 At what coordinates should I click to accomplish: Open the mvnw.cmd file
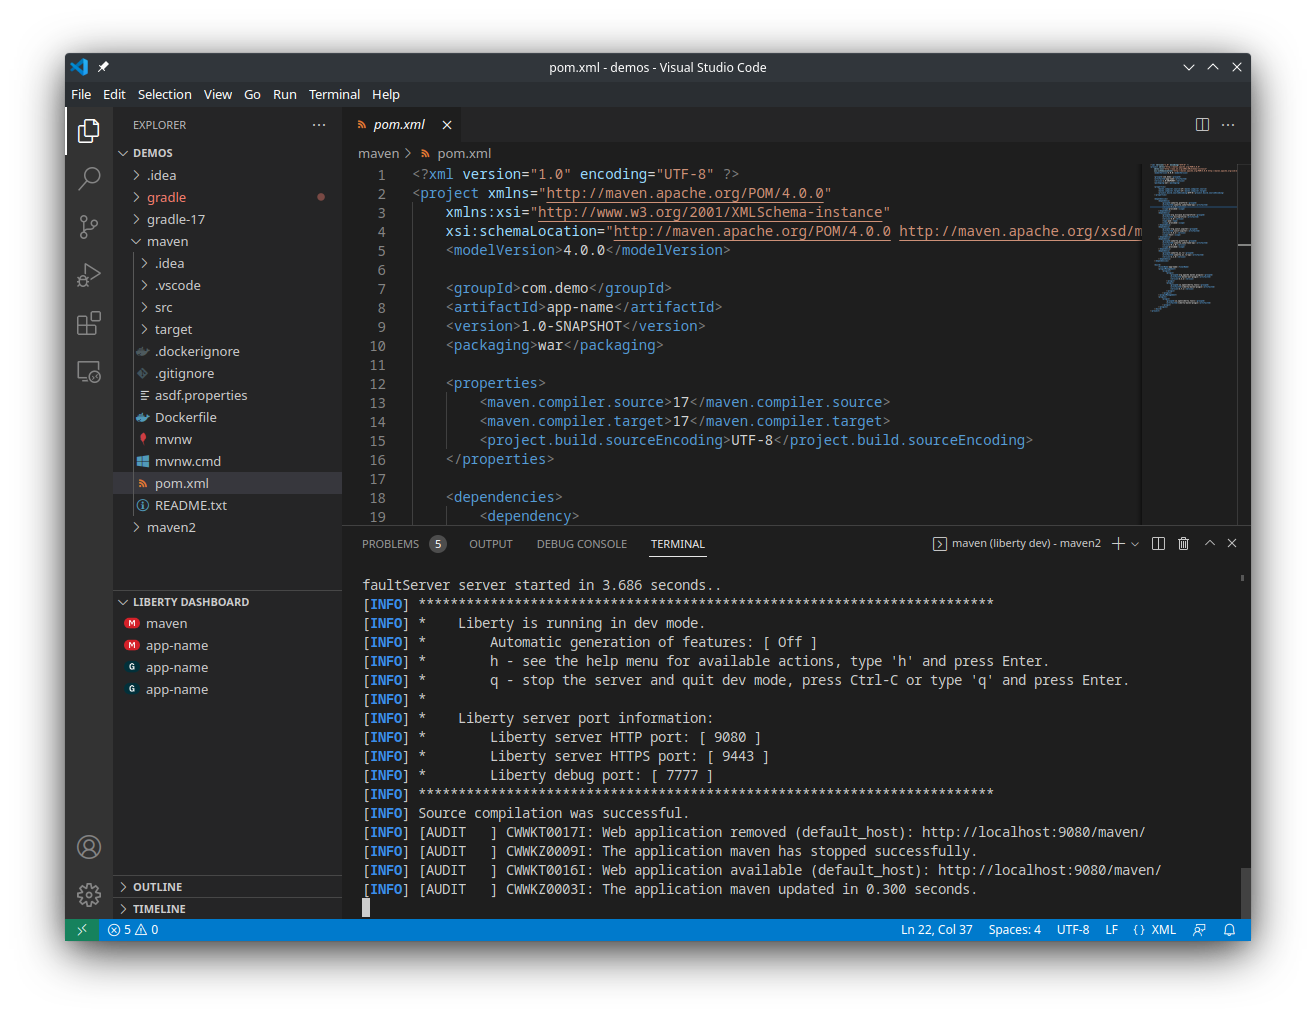227,461
